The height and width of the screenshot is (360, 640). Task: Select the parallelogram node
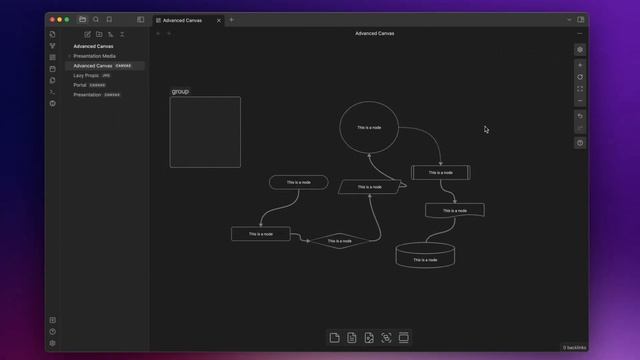click(369, 187)
